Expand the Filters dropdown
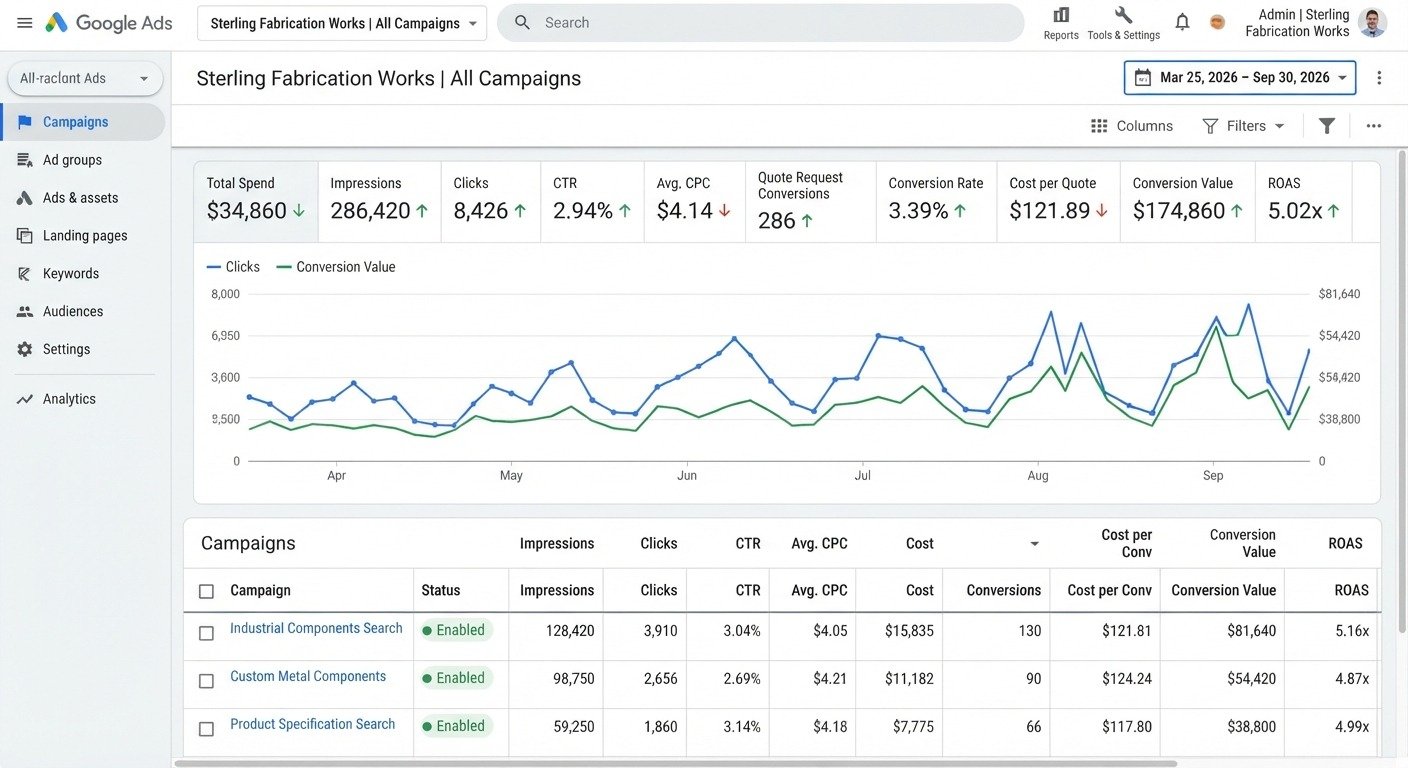 click(1243, 126)
